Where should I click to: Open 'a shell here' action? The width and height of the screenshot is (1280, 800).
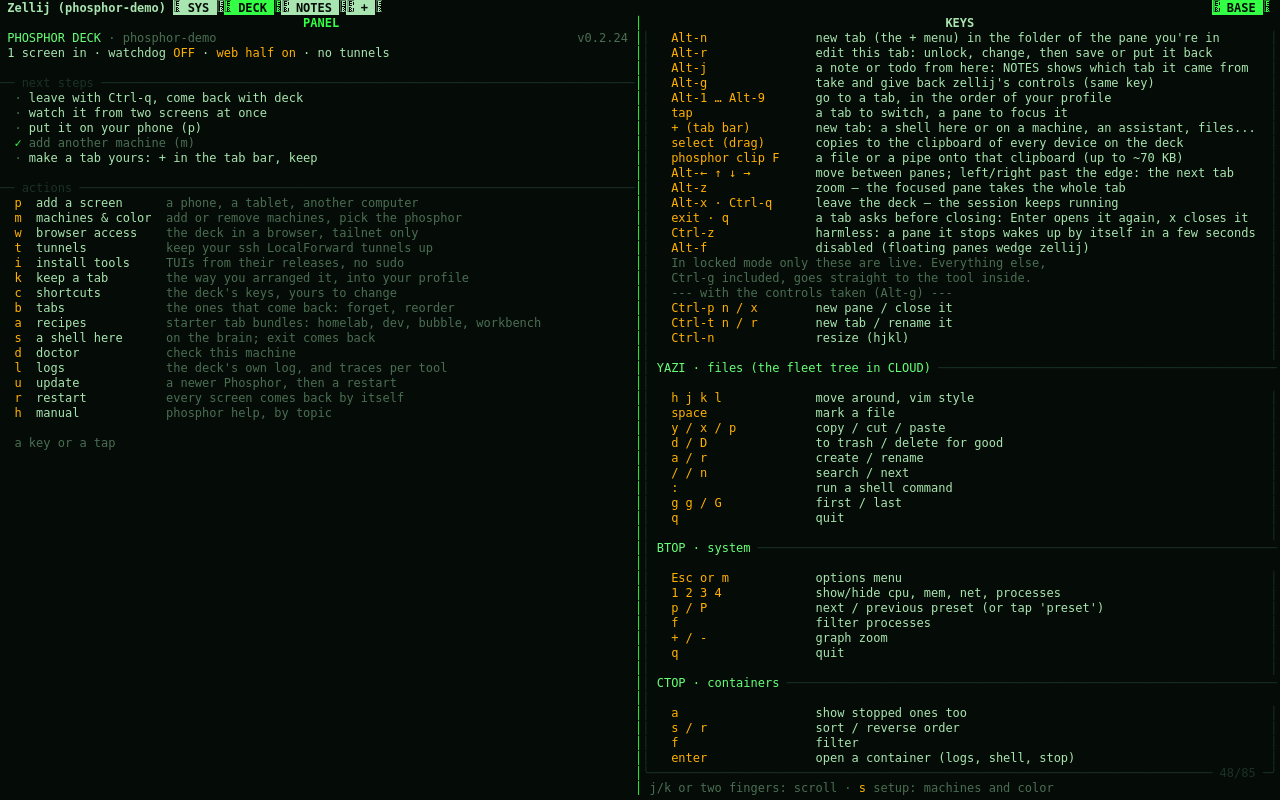[195, 338]
